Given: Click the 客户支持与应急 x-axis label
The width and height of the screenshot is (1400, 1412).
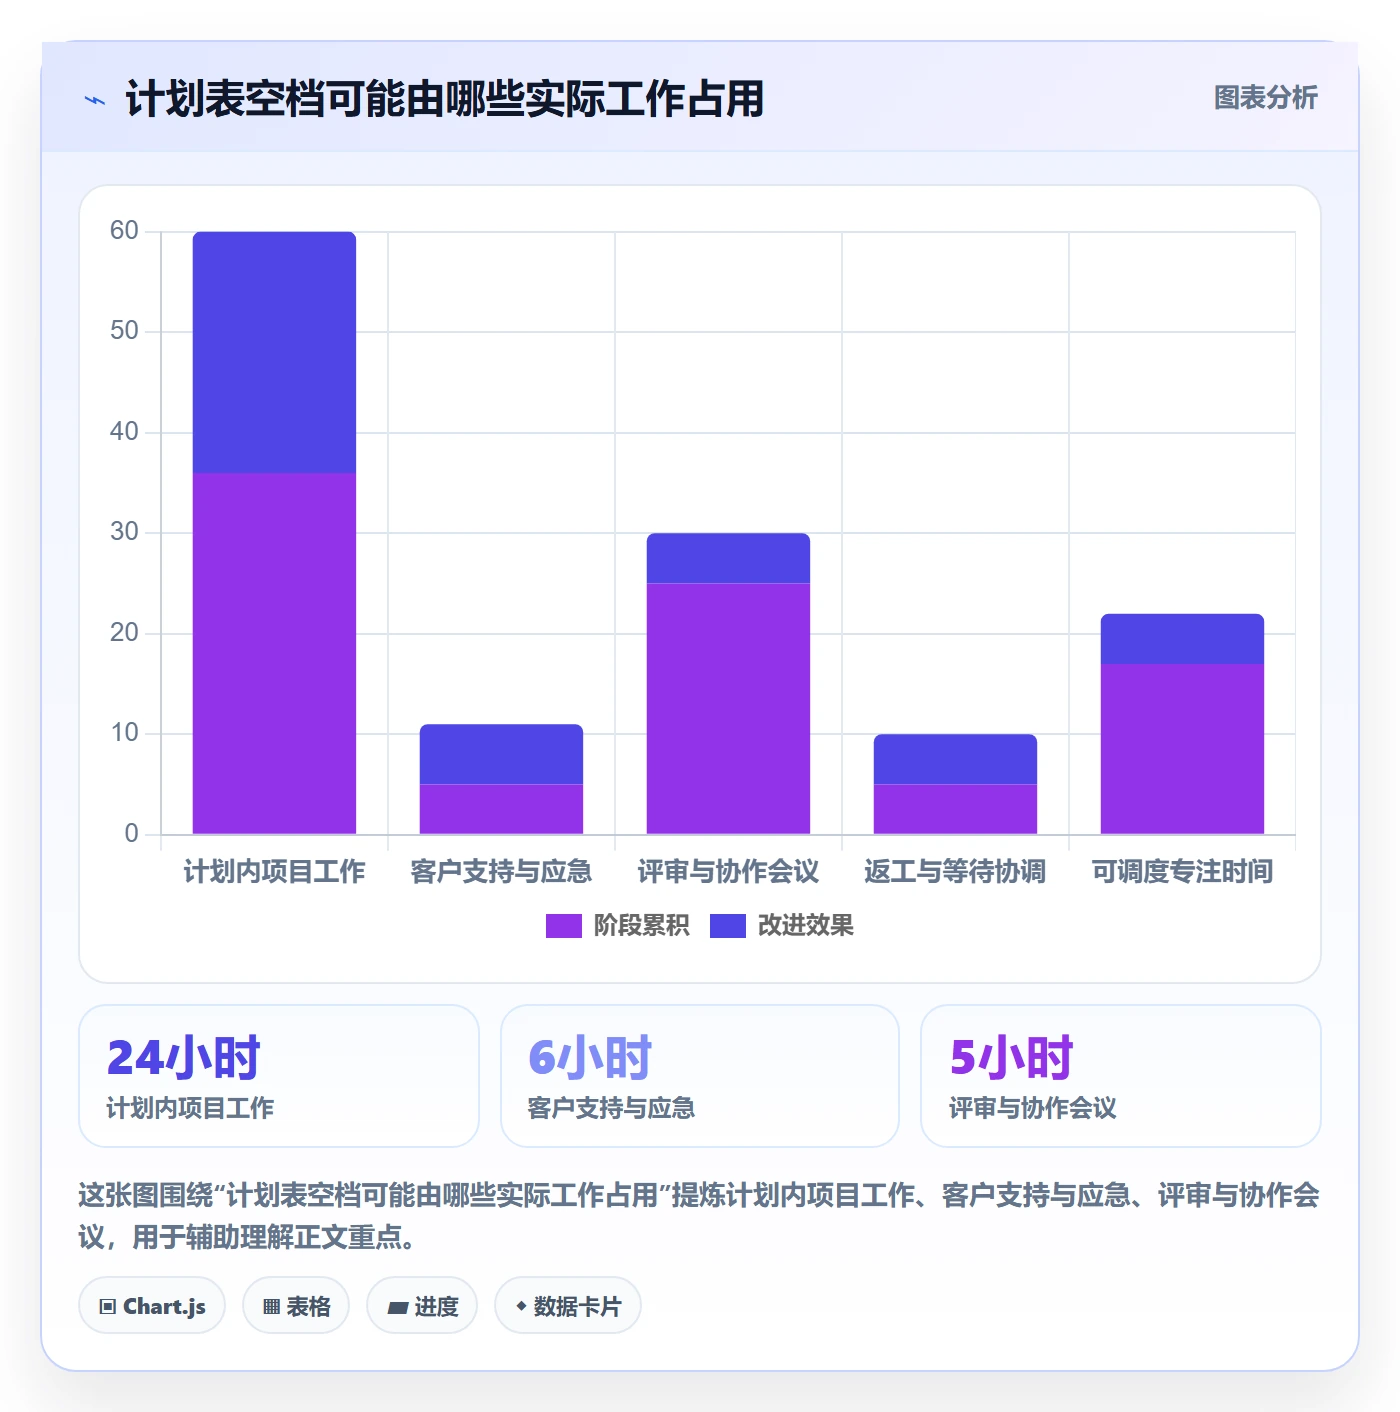Looking at the screenshot, I should coord(501,872).
